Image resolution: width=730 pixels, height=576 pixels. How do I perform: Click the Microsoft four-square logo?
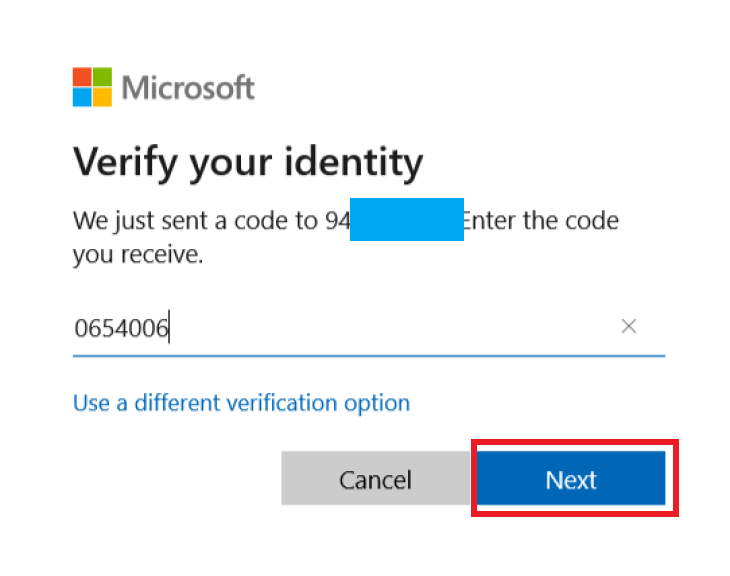pyautogui.click(x=92, y=87)
